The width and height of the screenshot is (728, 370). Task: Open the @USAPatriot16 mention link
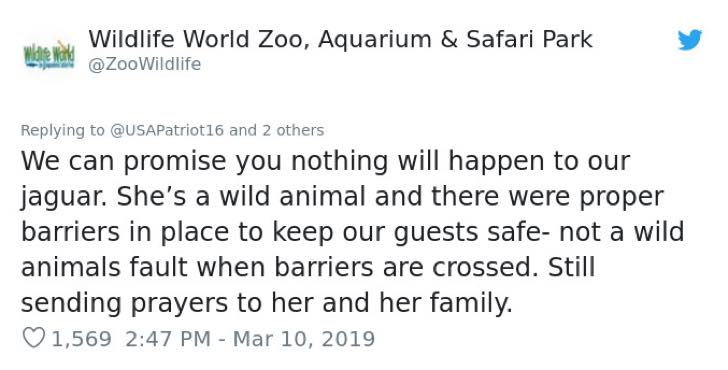[x=167, y=130]
